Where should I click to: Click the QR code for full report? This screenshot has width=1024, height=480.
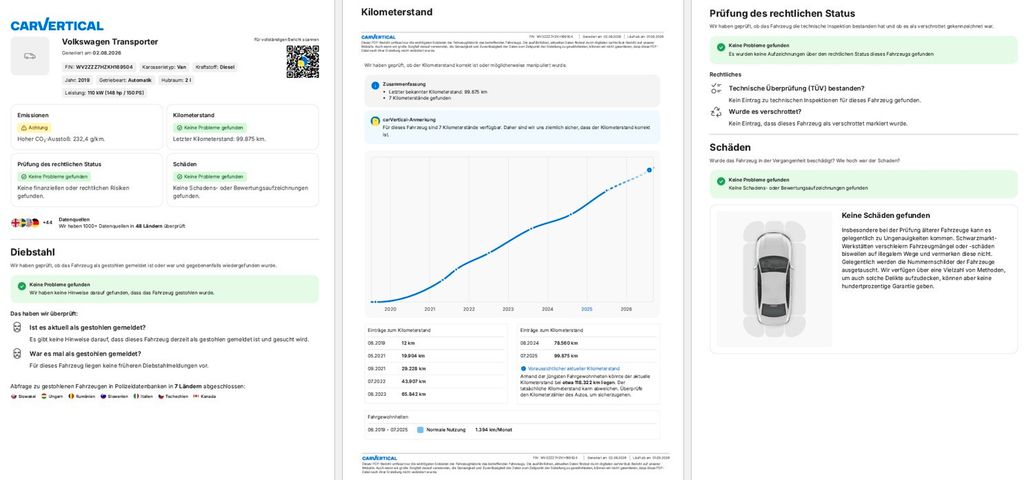coord(302,62)
